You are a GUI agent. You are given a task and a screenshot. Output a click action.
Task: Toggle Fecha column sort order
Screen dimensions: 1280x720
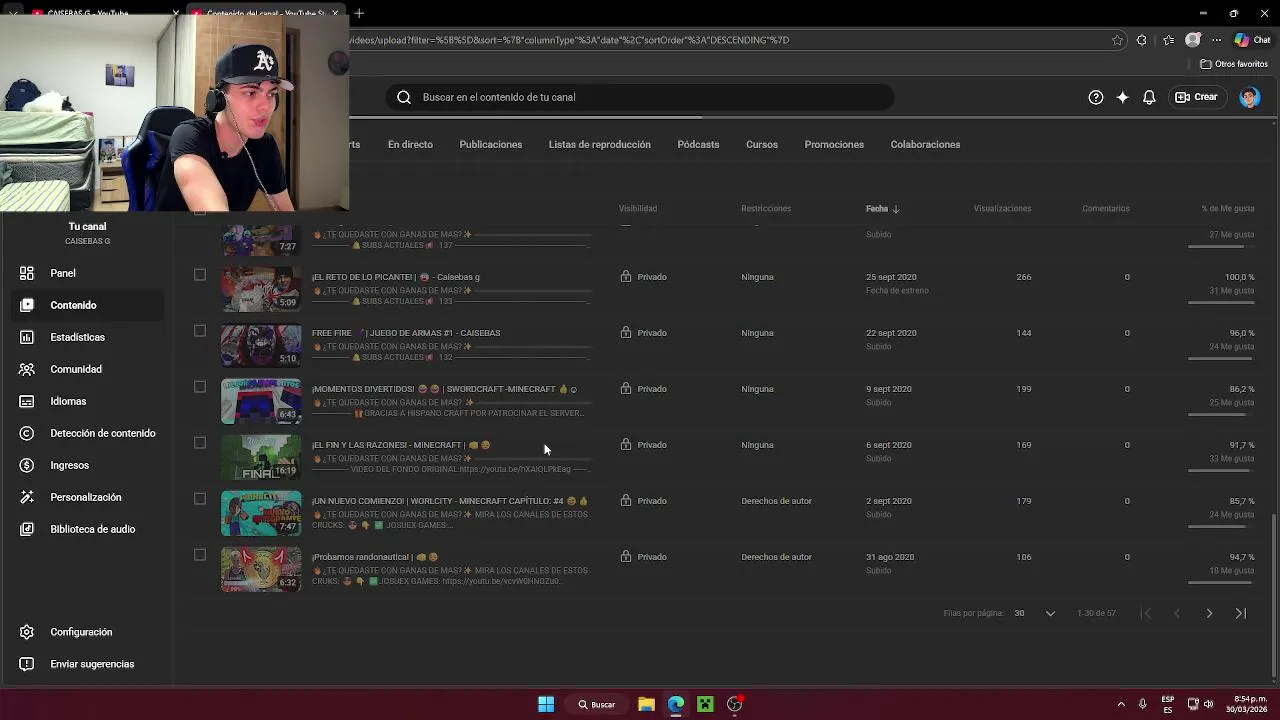(883, 209)
